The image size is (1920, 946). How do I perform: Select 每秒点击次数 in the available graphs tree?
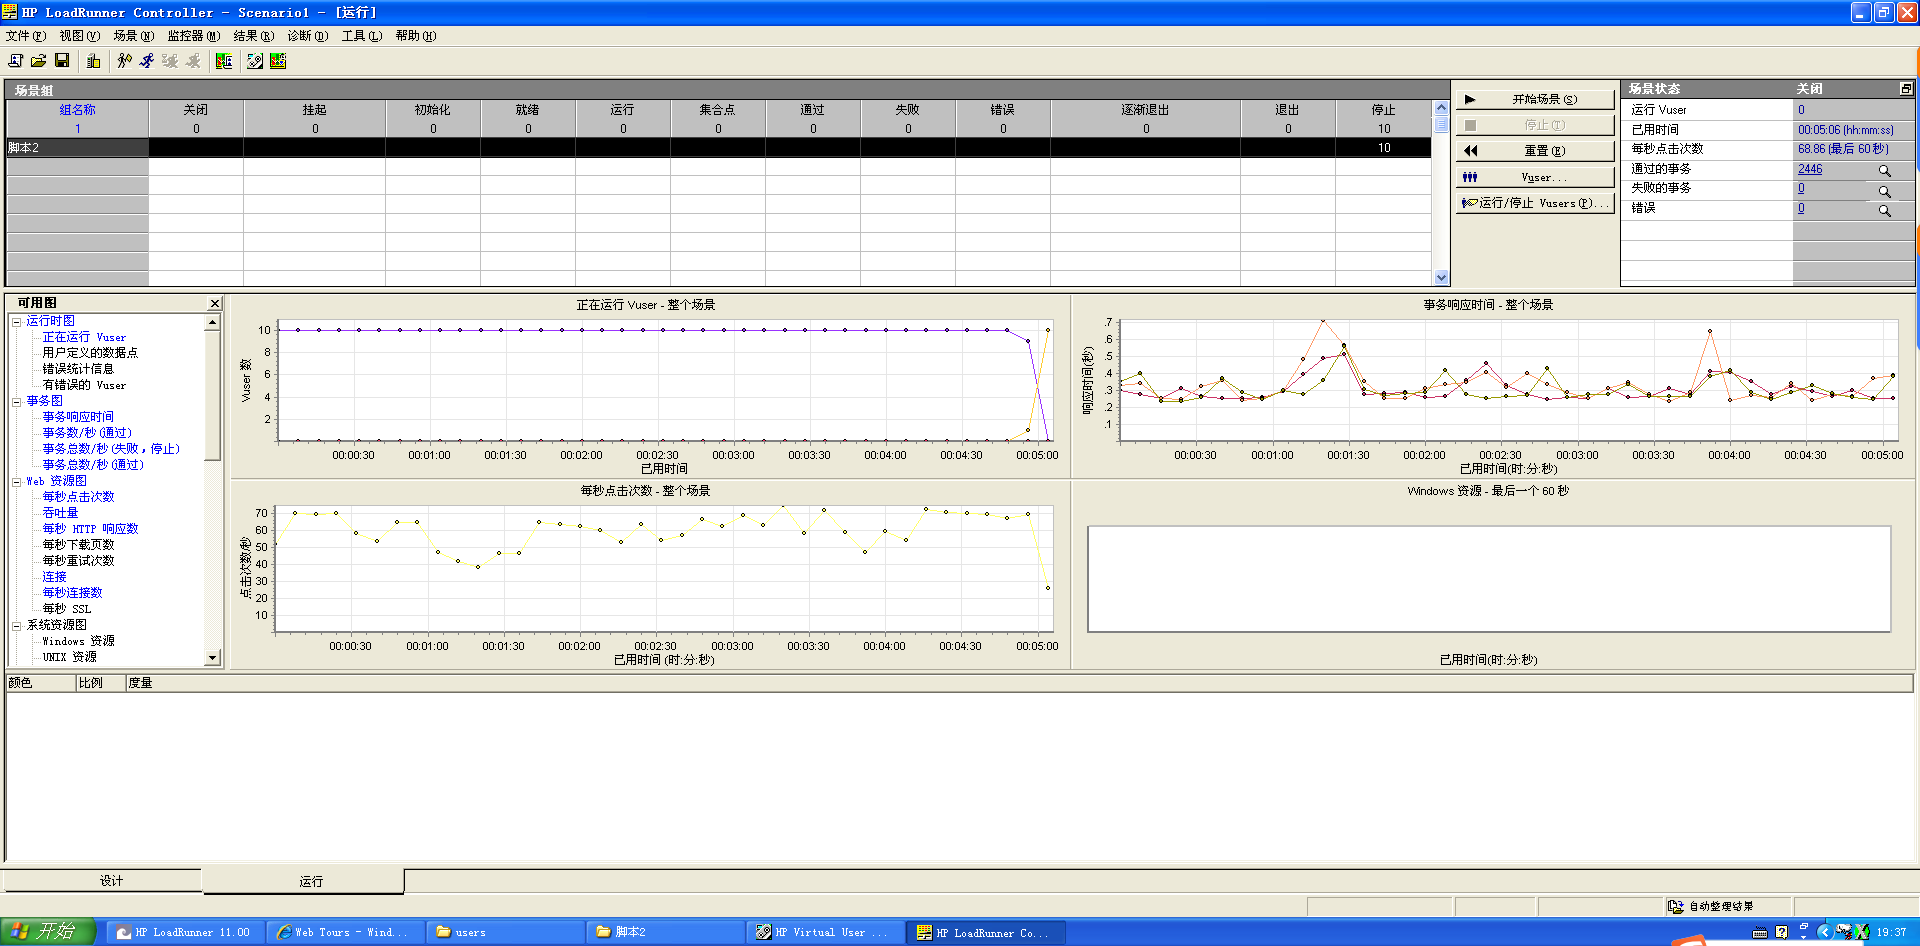[x=78, y=497]
